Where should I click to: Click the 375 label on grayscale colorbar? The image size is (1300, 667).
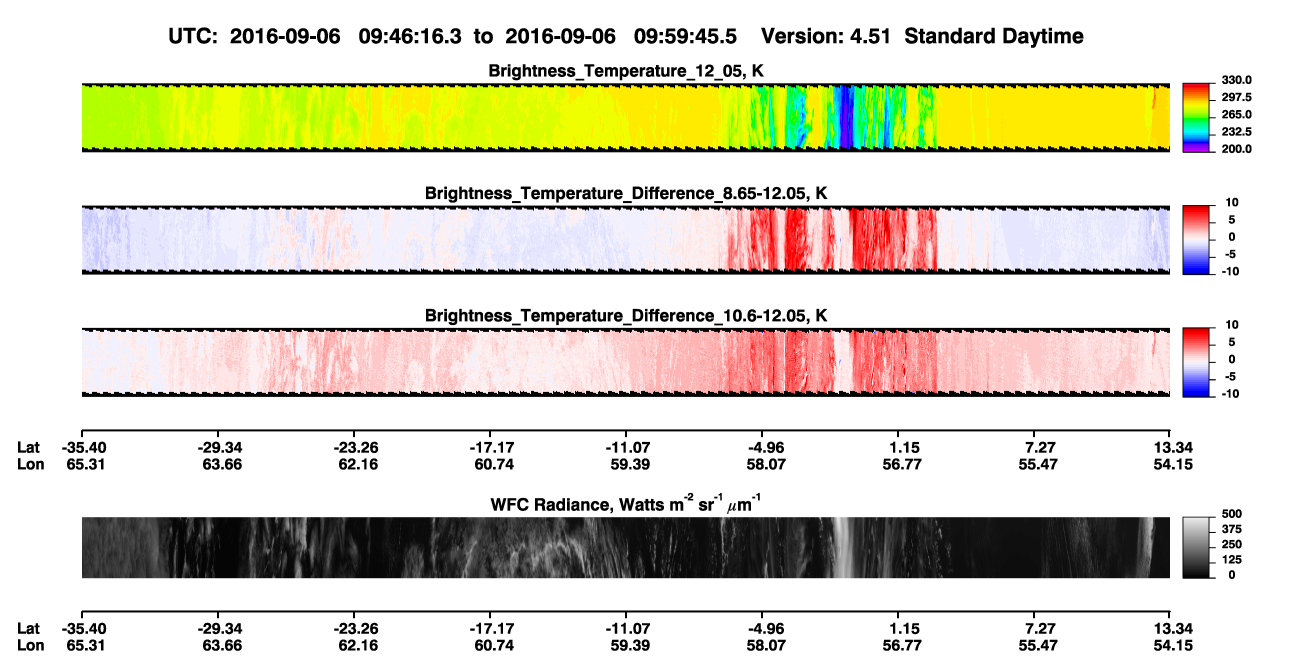coord(1232,528)
